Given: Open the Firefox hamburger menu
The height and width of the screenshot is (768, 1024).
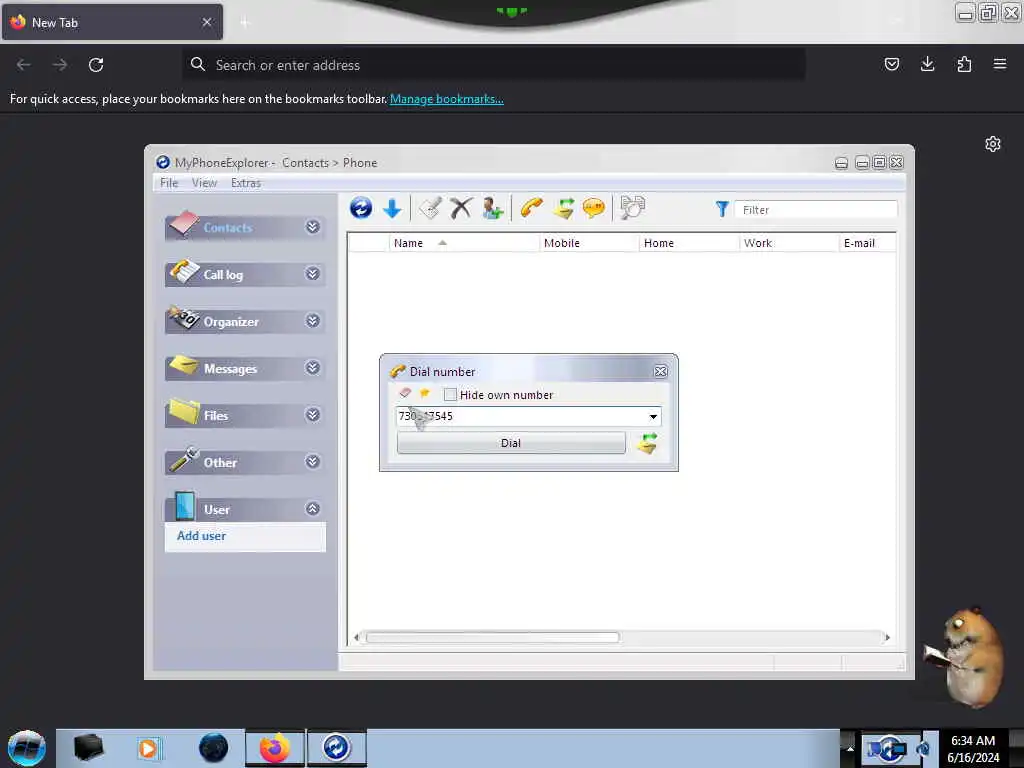Looking at the screenshot, I should (x=1000, y=64).
